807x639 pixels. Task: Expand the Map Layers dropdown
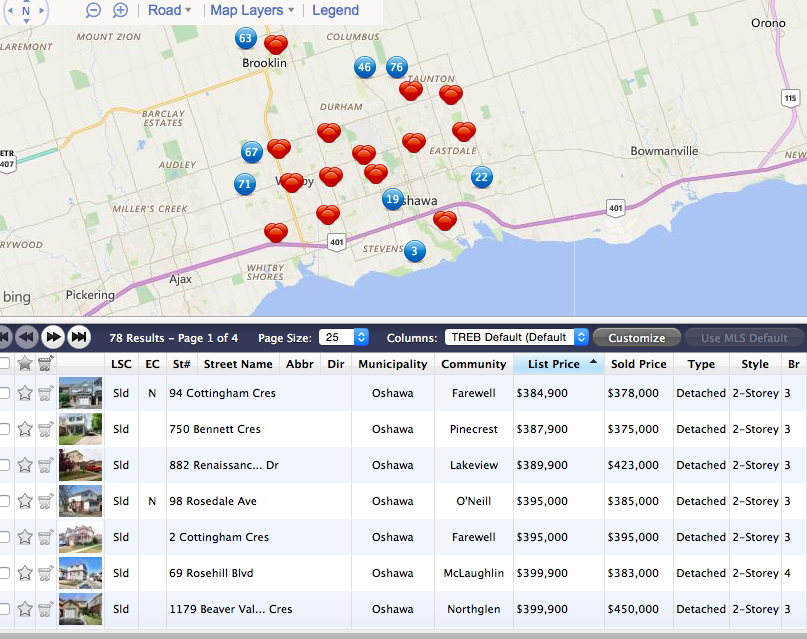pos(251,10)
